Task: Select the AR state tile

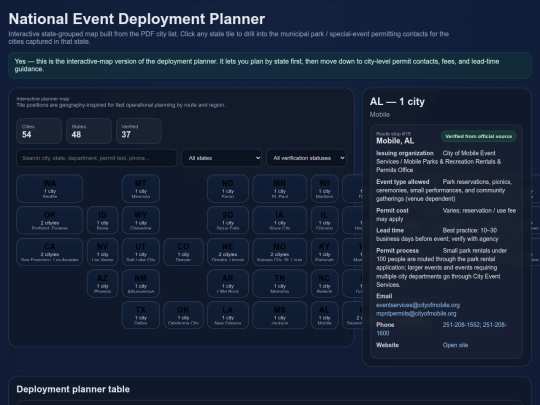Action: [228, 283]
